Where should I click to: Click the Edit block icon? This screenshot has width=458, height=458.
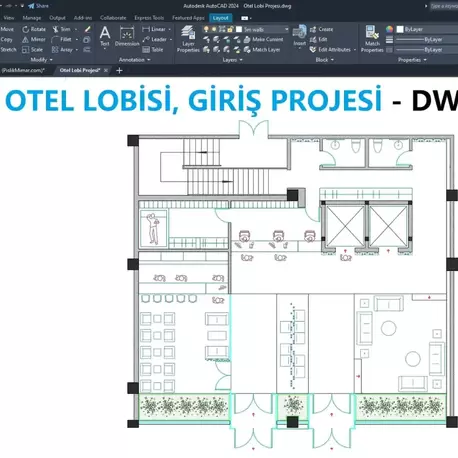313,40
